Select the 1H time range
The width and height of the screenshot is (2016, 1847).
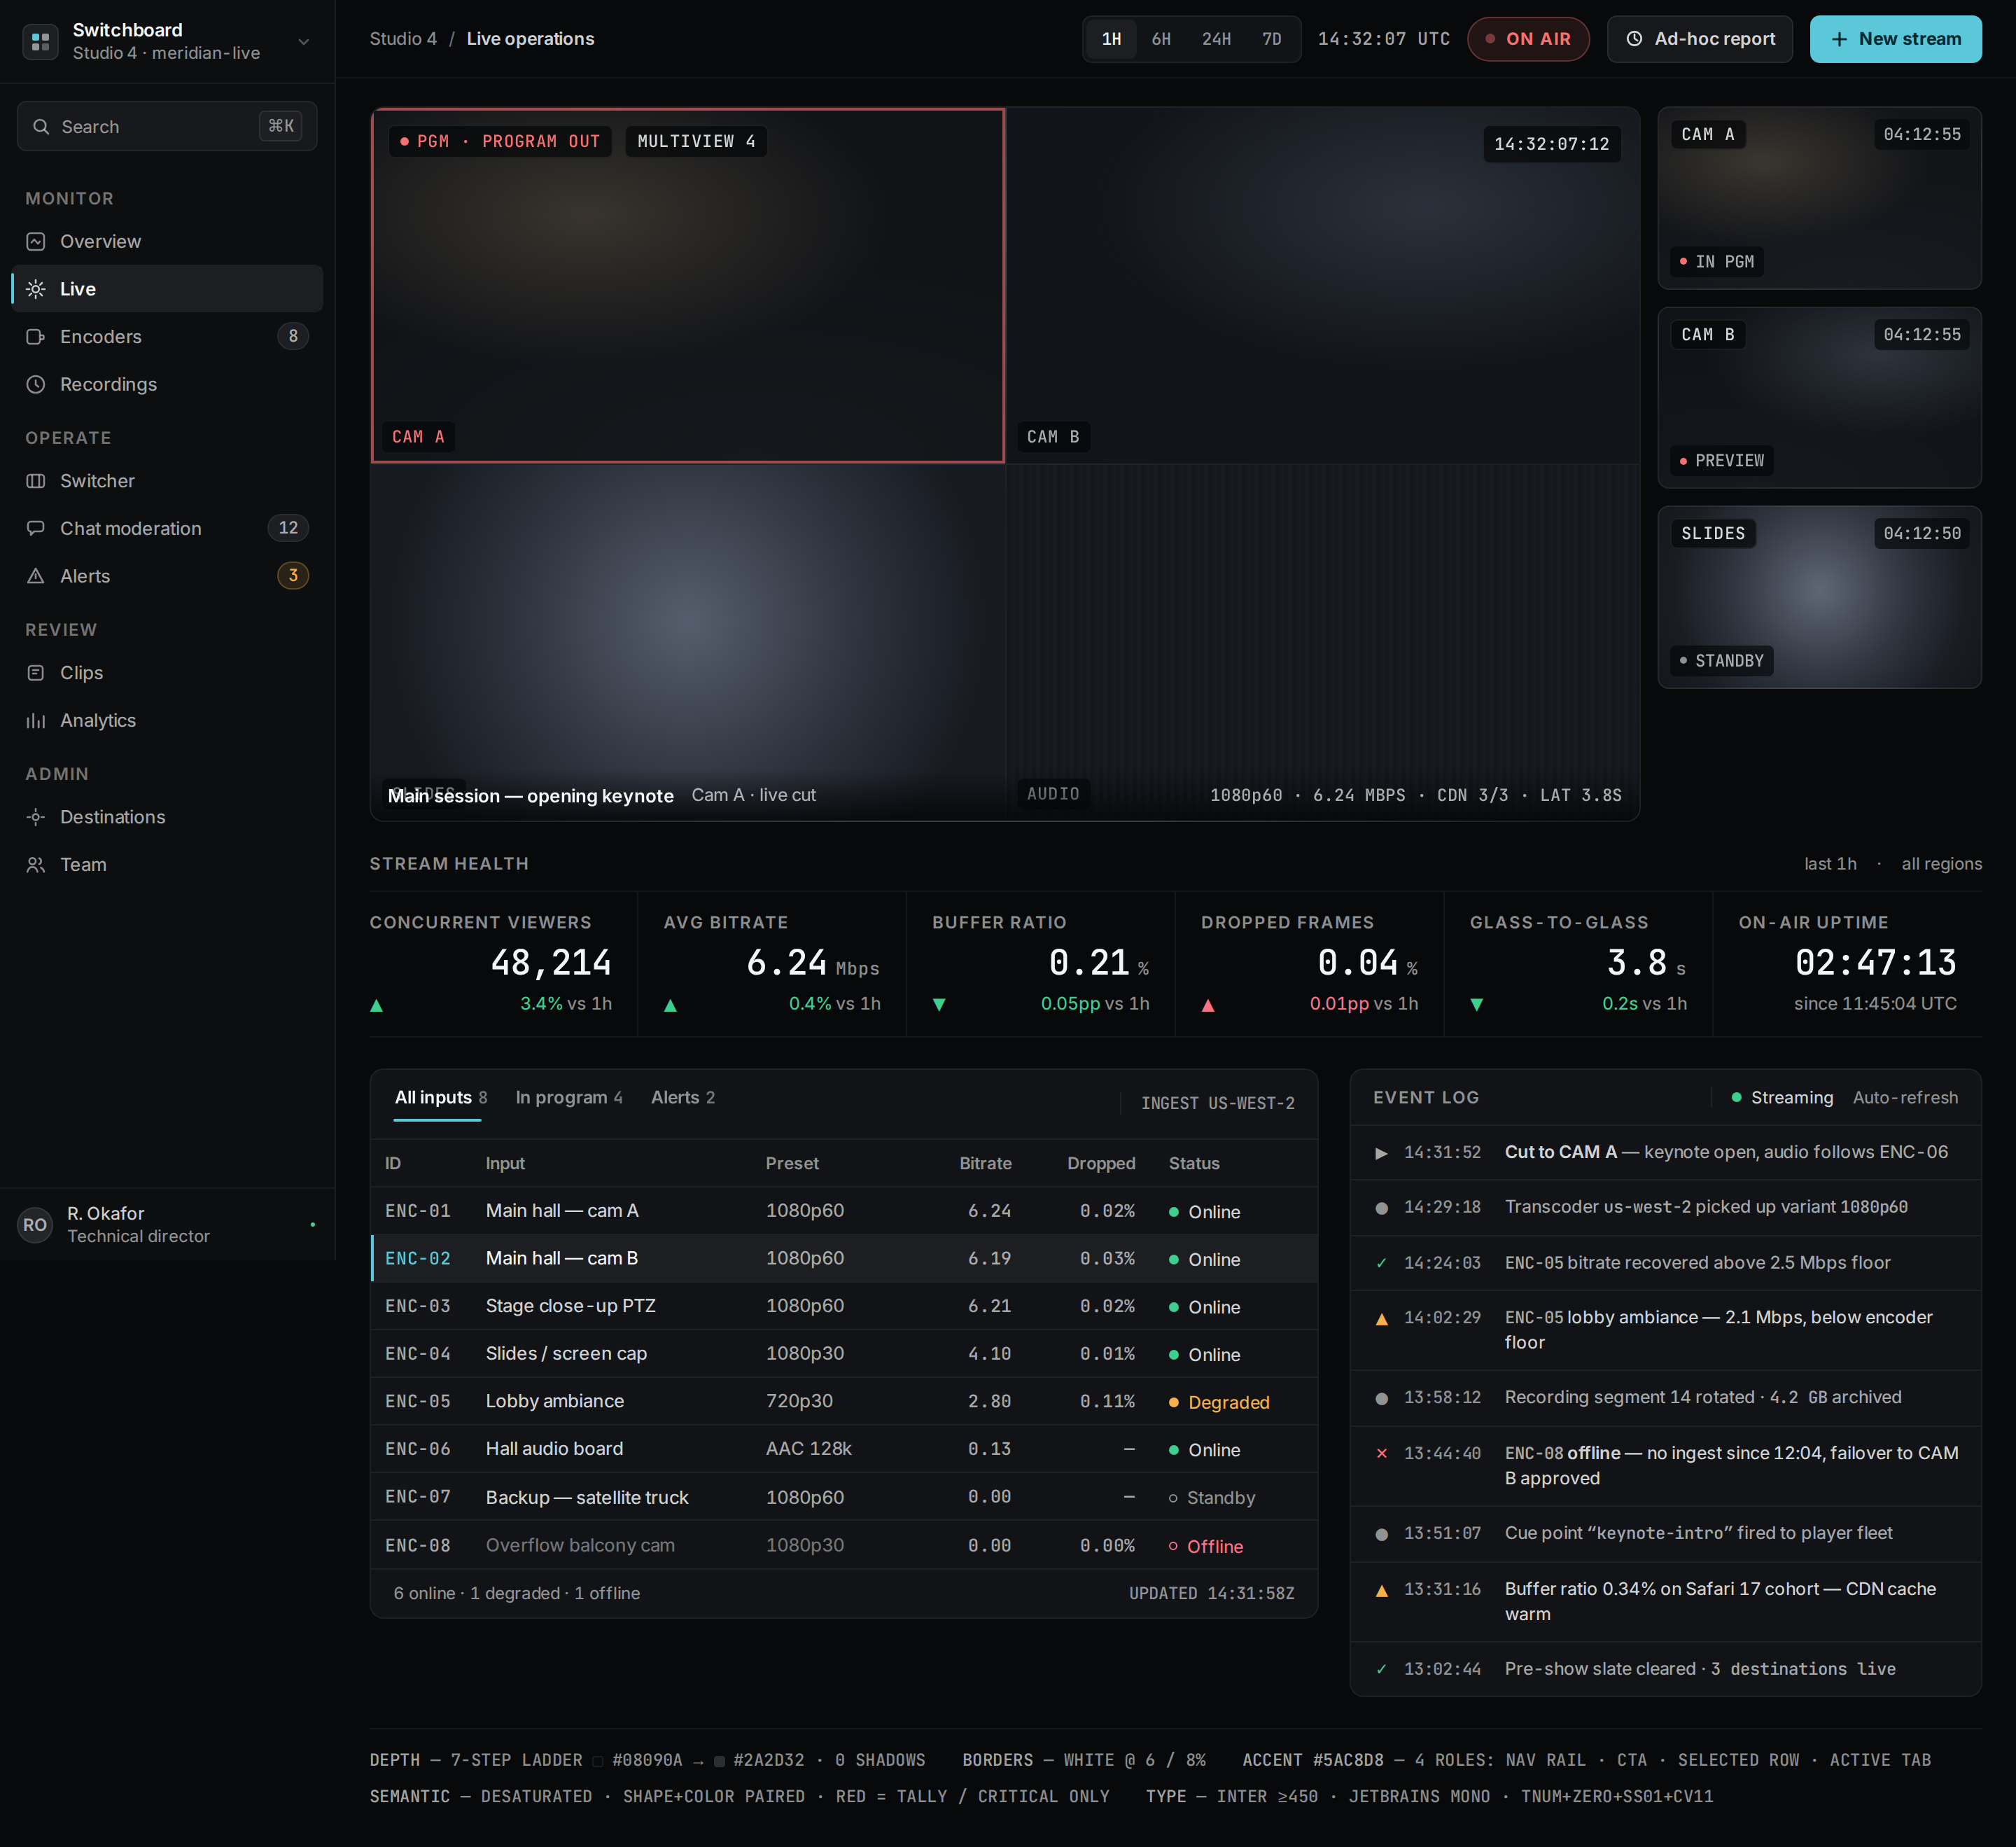click(1111, 39)
